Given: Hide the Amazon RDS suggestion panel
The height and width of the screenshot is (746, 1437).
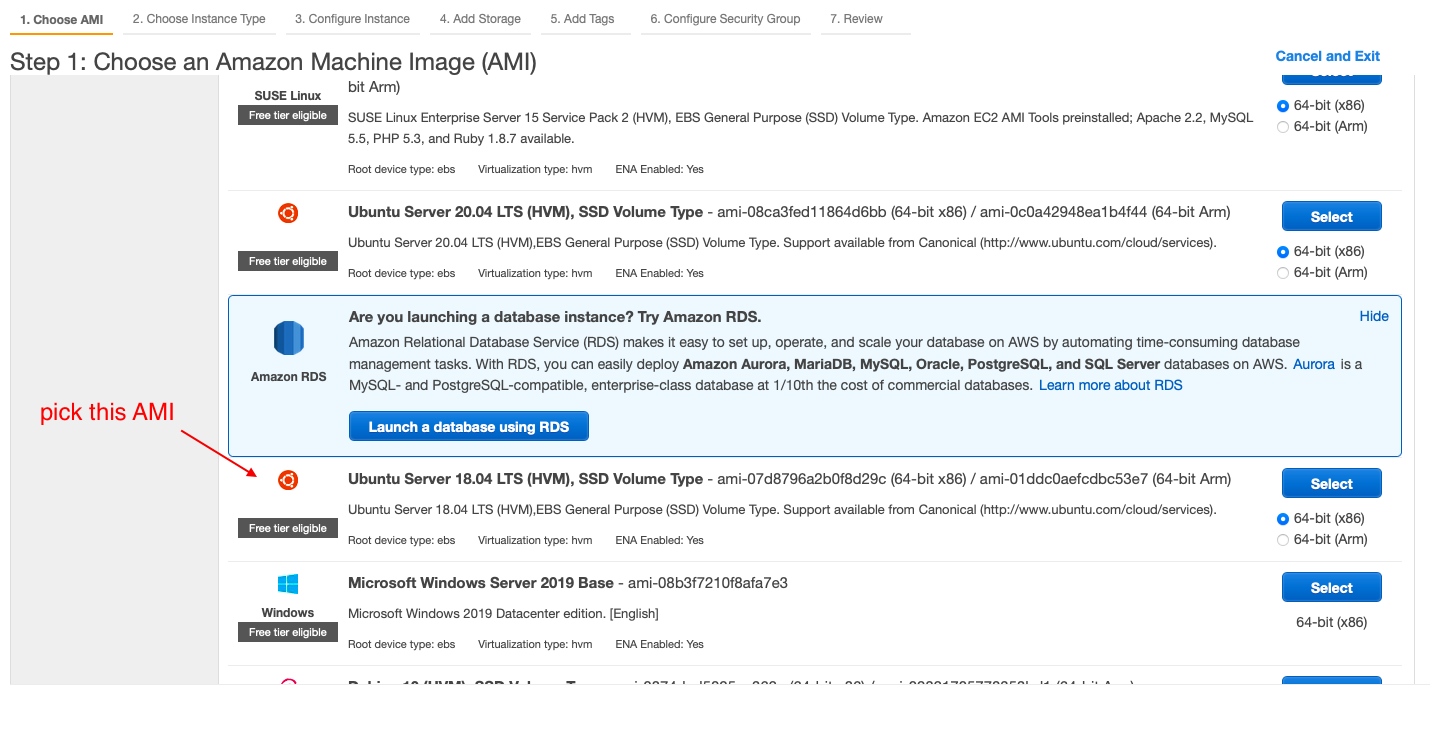Looking at the screenshot, I should [x=1374, y=316].
